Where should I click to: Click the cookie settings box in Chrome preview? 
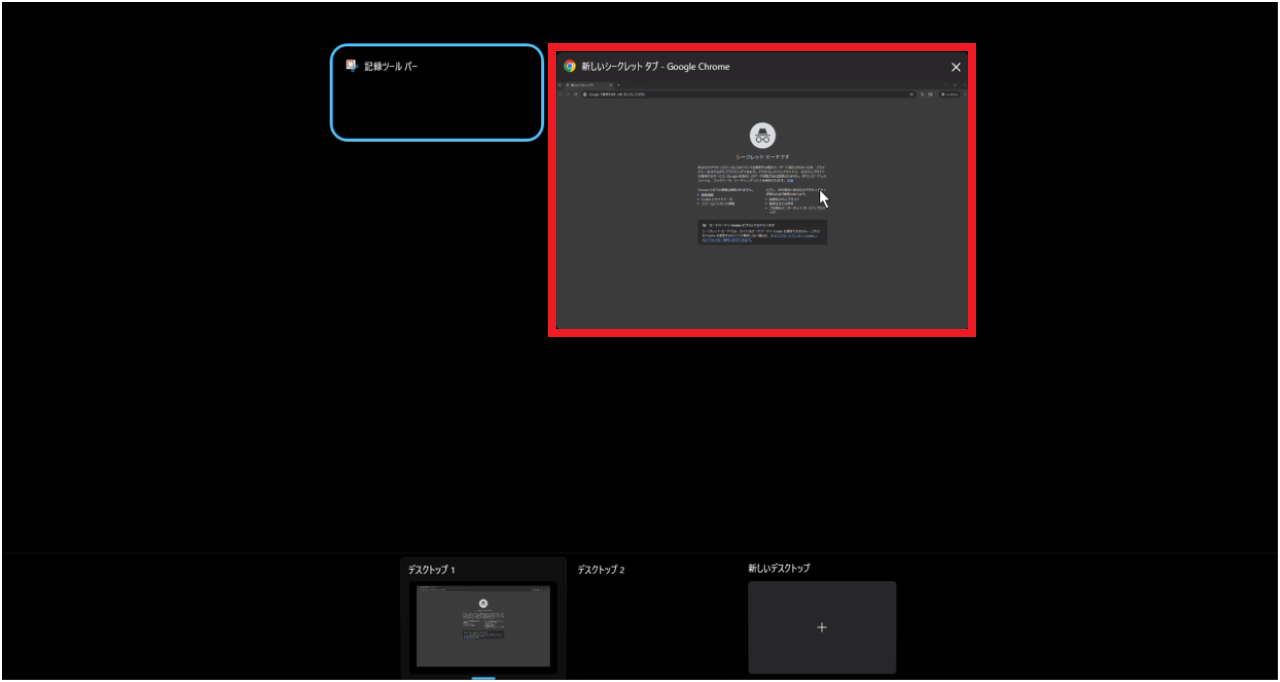coord(762,232)
